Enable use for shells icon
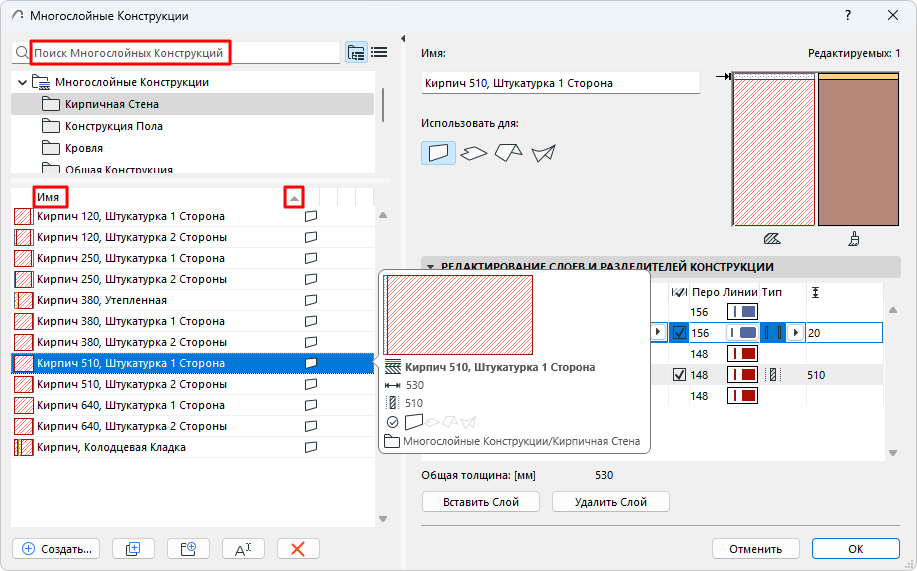917x571 pixels. 543,153
